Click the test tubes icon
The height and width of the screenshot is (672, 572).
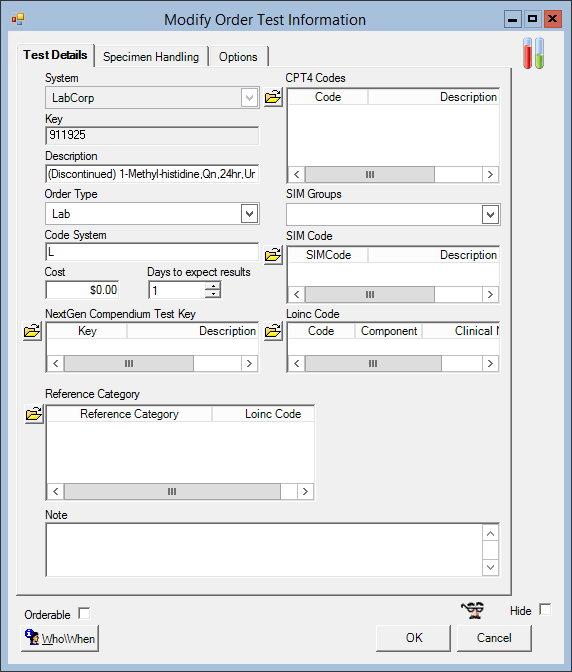[533, 53]
